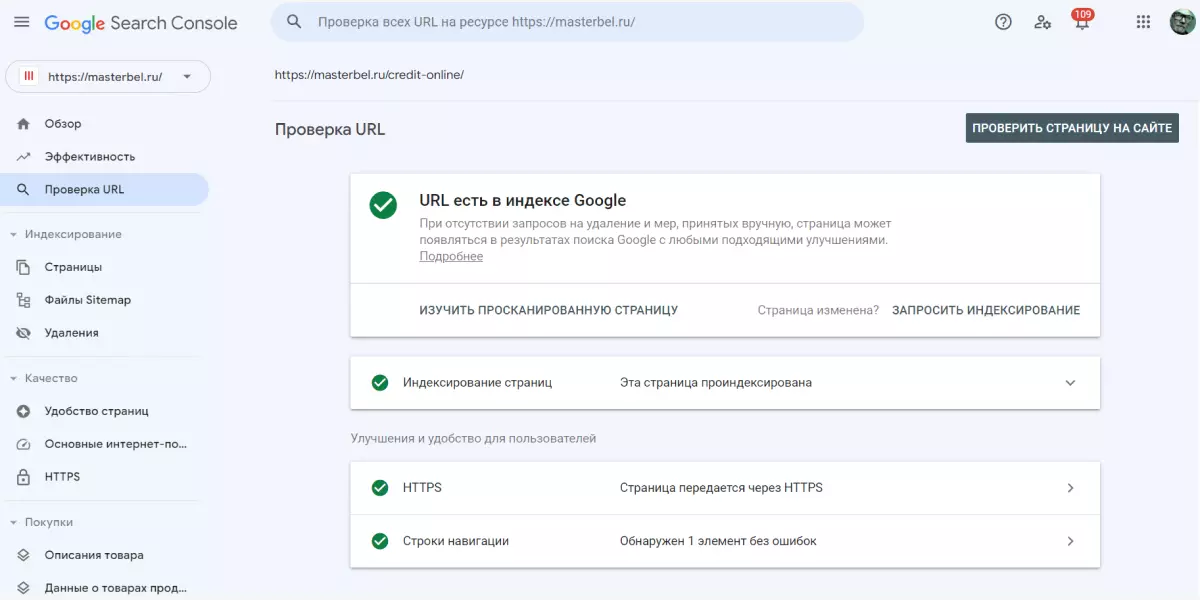
Task: Click the Google Search Console logo
Action: (141, 22)
